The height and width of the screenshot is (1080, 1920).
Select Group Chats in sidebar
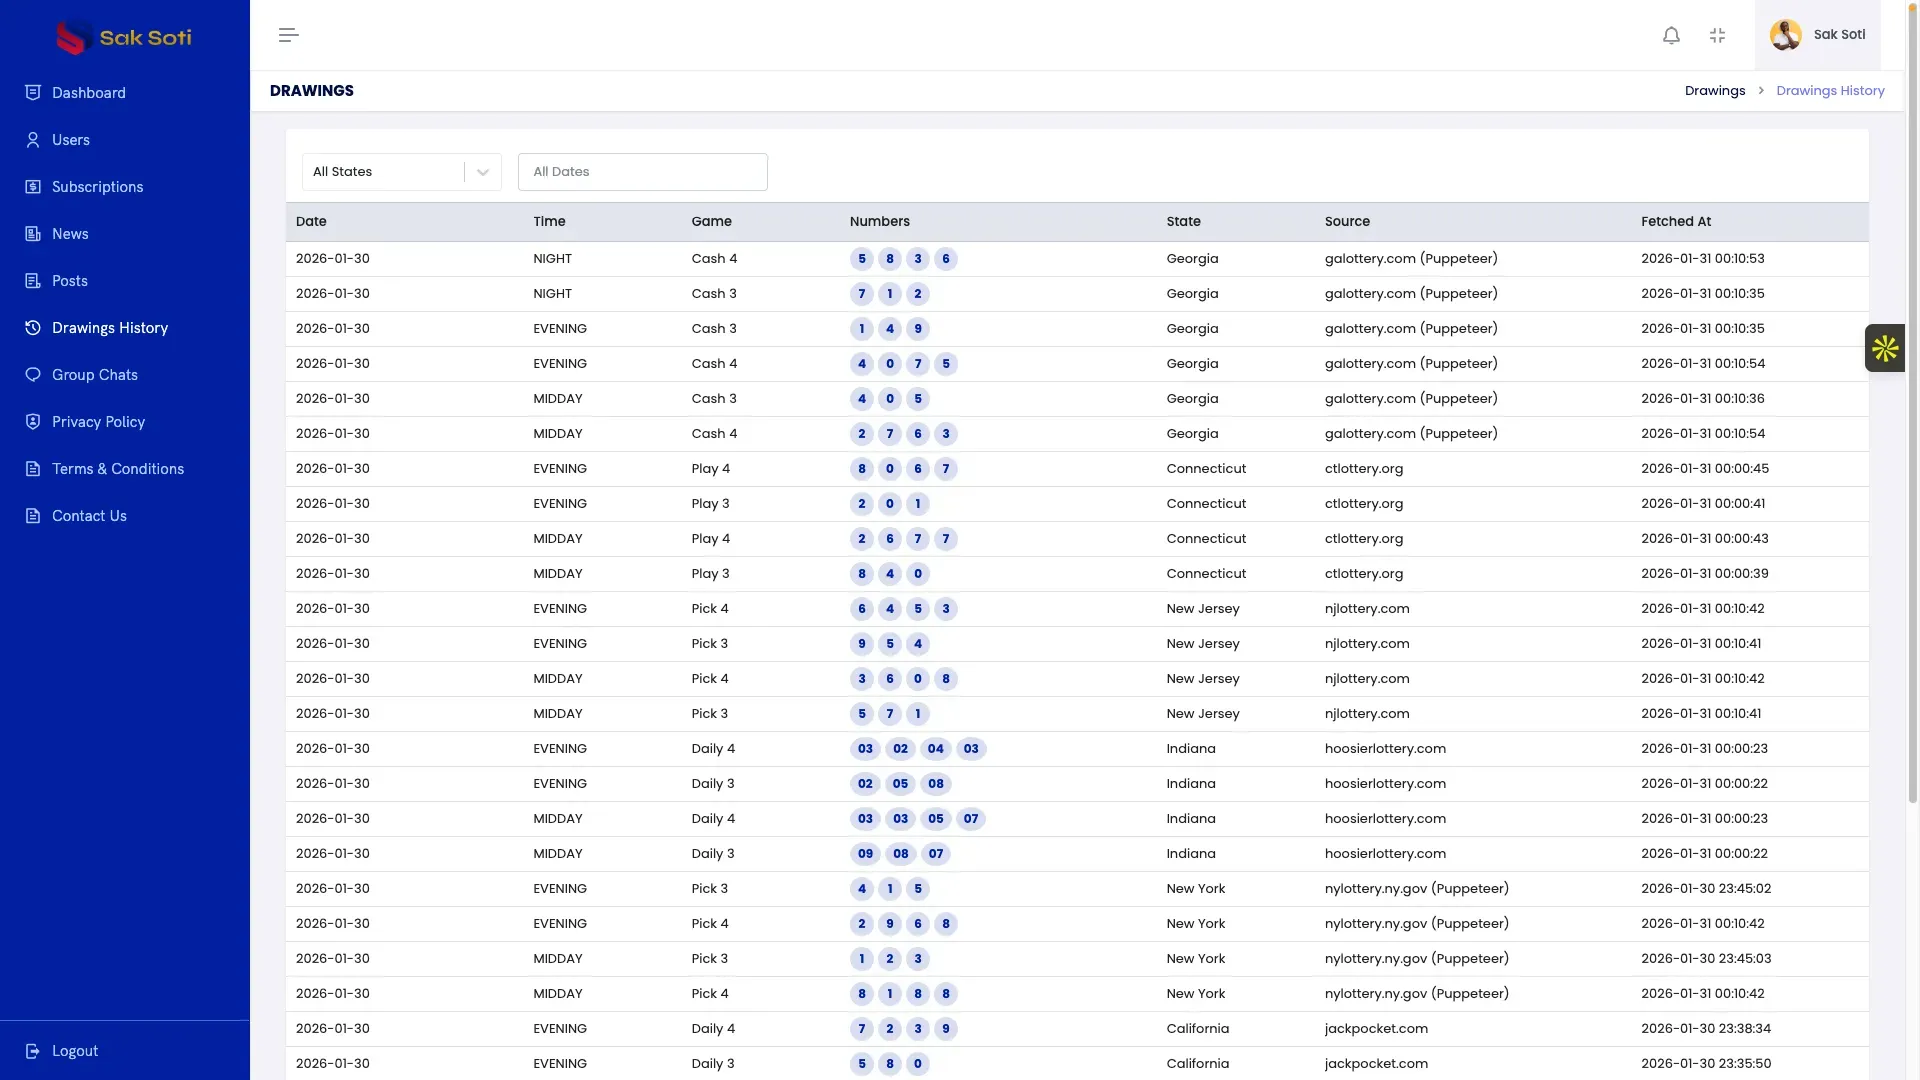coord(95,375)
